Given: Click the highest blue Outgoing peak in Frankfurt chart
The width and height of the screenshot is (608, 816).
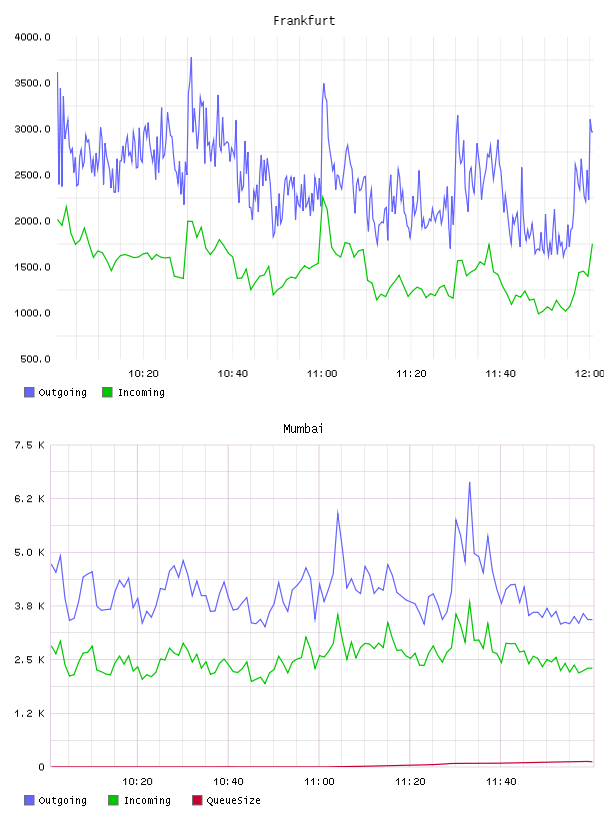Looking at the screenshot, I should click(x=191, y=58).
